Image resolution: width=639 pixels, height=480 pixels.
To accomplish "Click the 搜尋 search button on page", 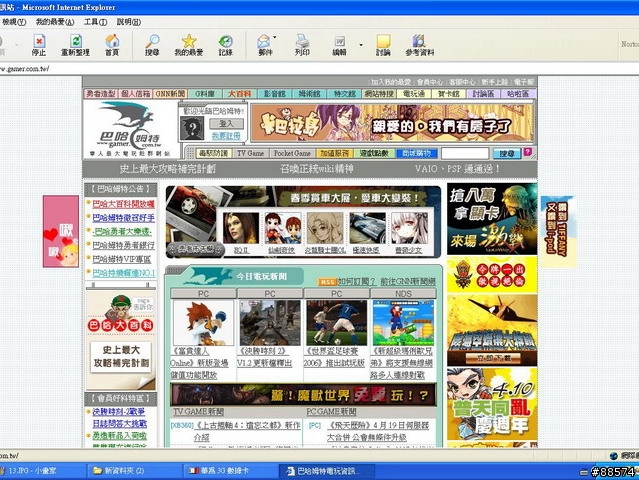I will pos(507,154).
